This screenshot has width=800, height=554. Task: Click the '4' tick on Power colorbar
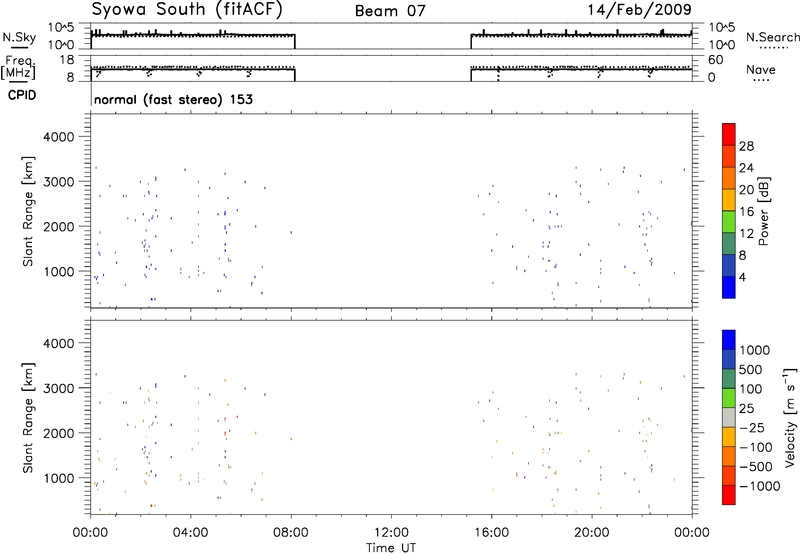742,277
